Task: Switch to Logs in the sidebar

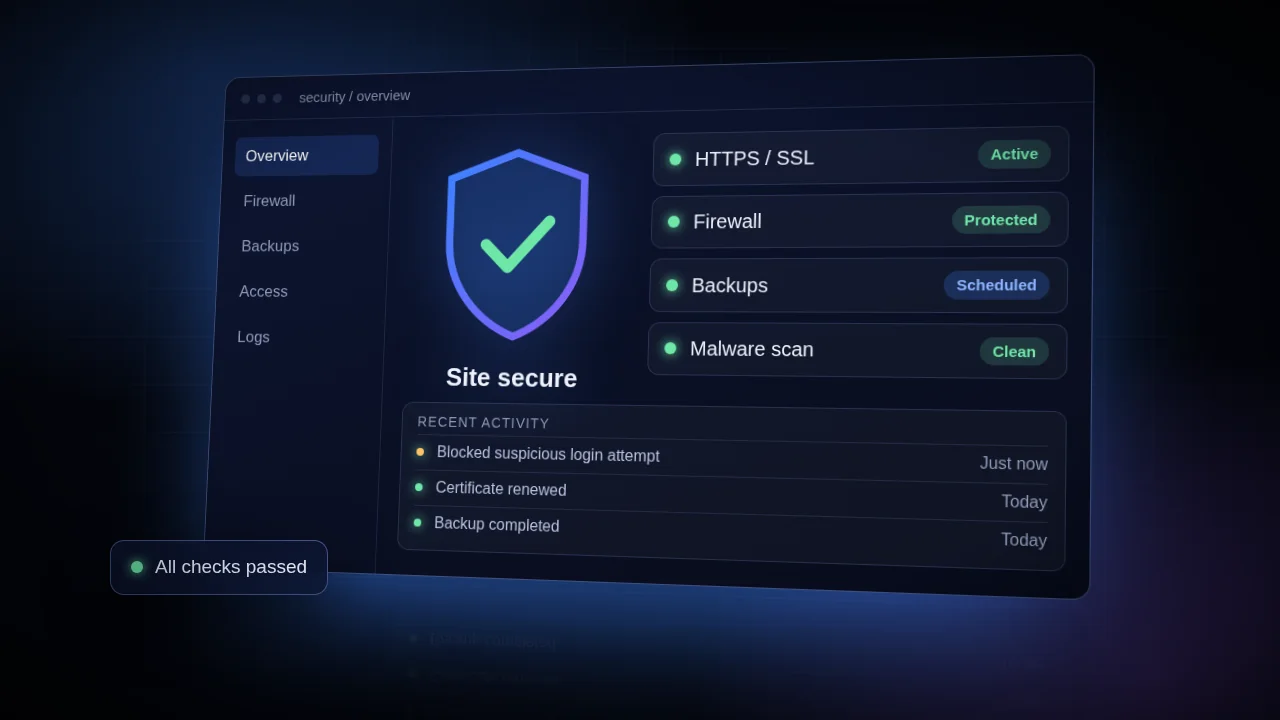Action: 253,337
